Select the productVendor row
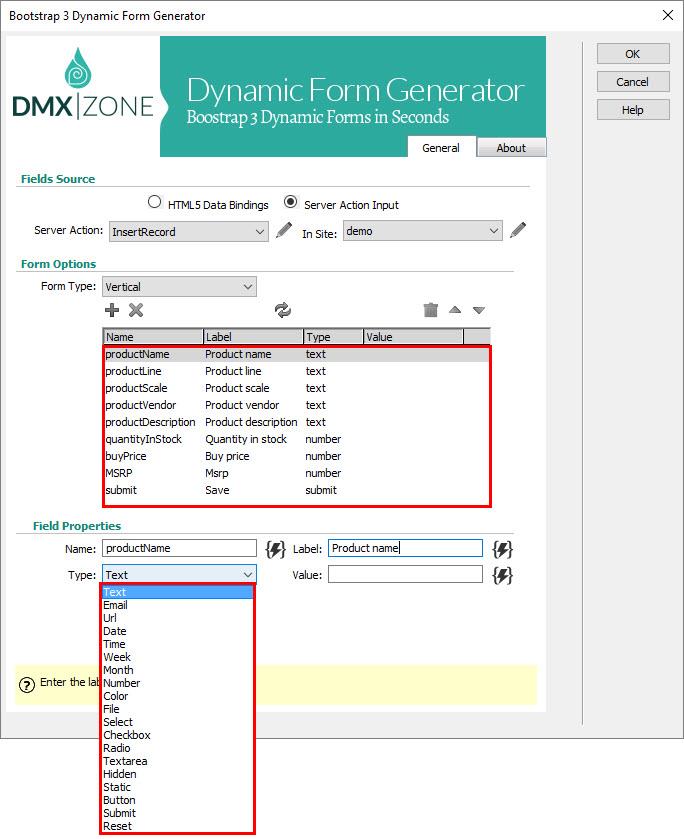Image resolution: width=684 pixels, height=839 pixels. pos(297,406)
